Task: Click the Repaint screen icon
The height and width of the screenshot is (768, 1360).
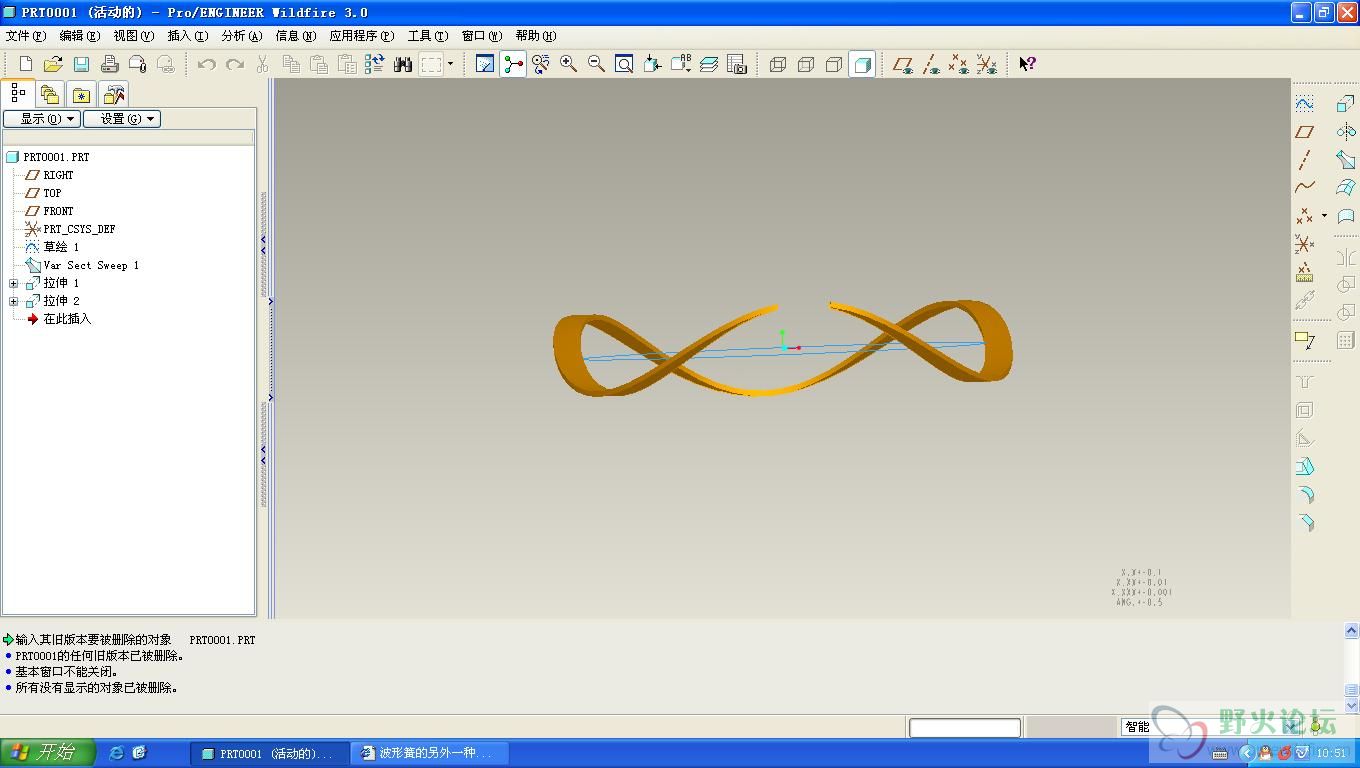Action: coord(485,64)
